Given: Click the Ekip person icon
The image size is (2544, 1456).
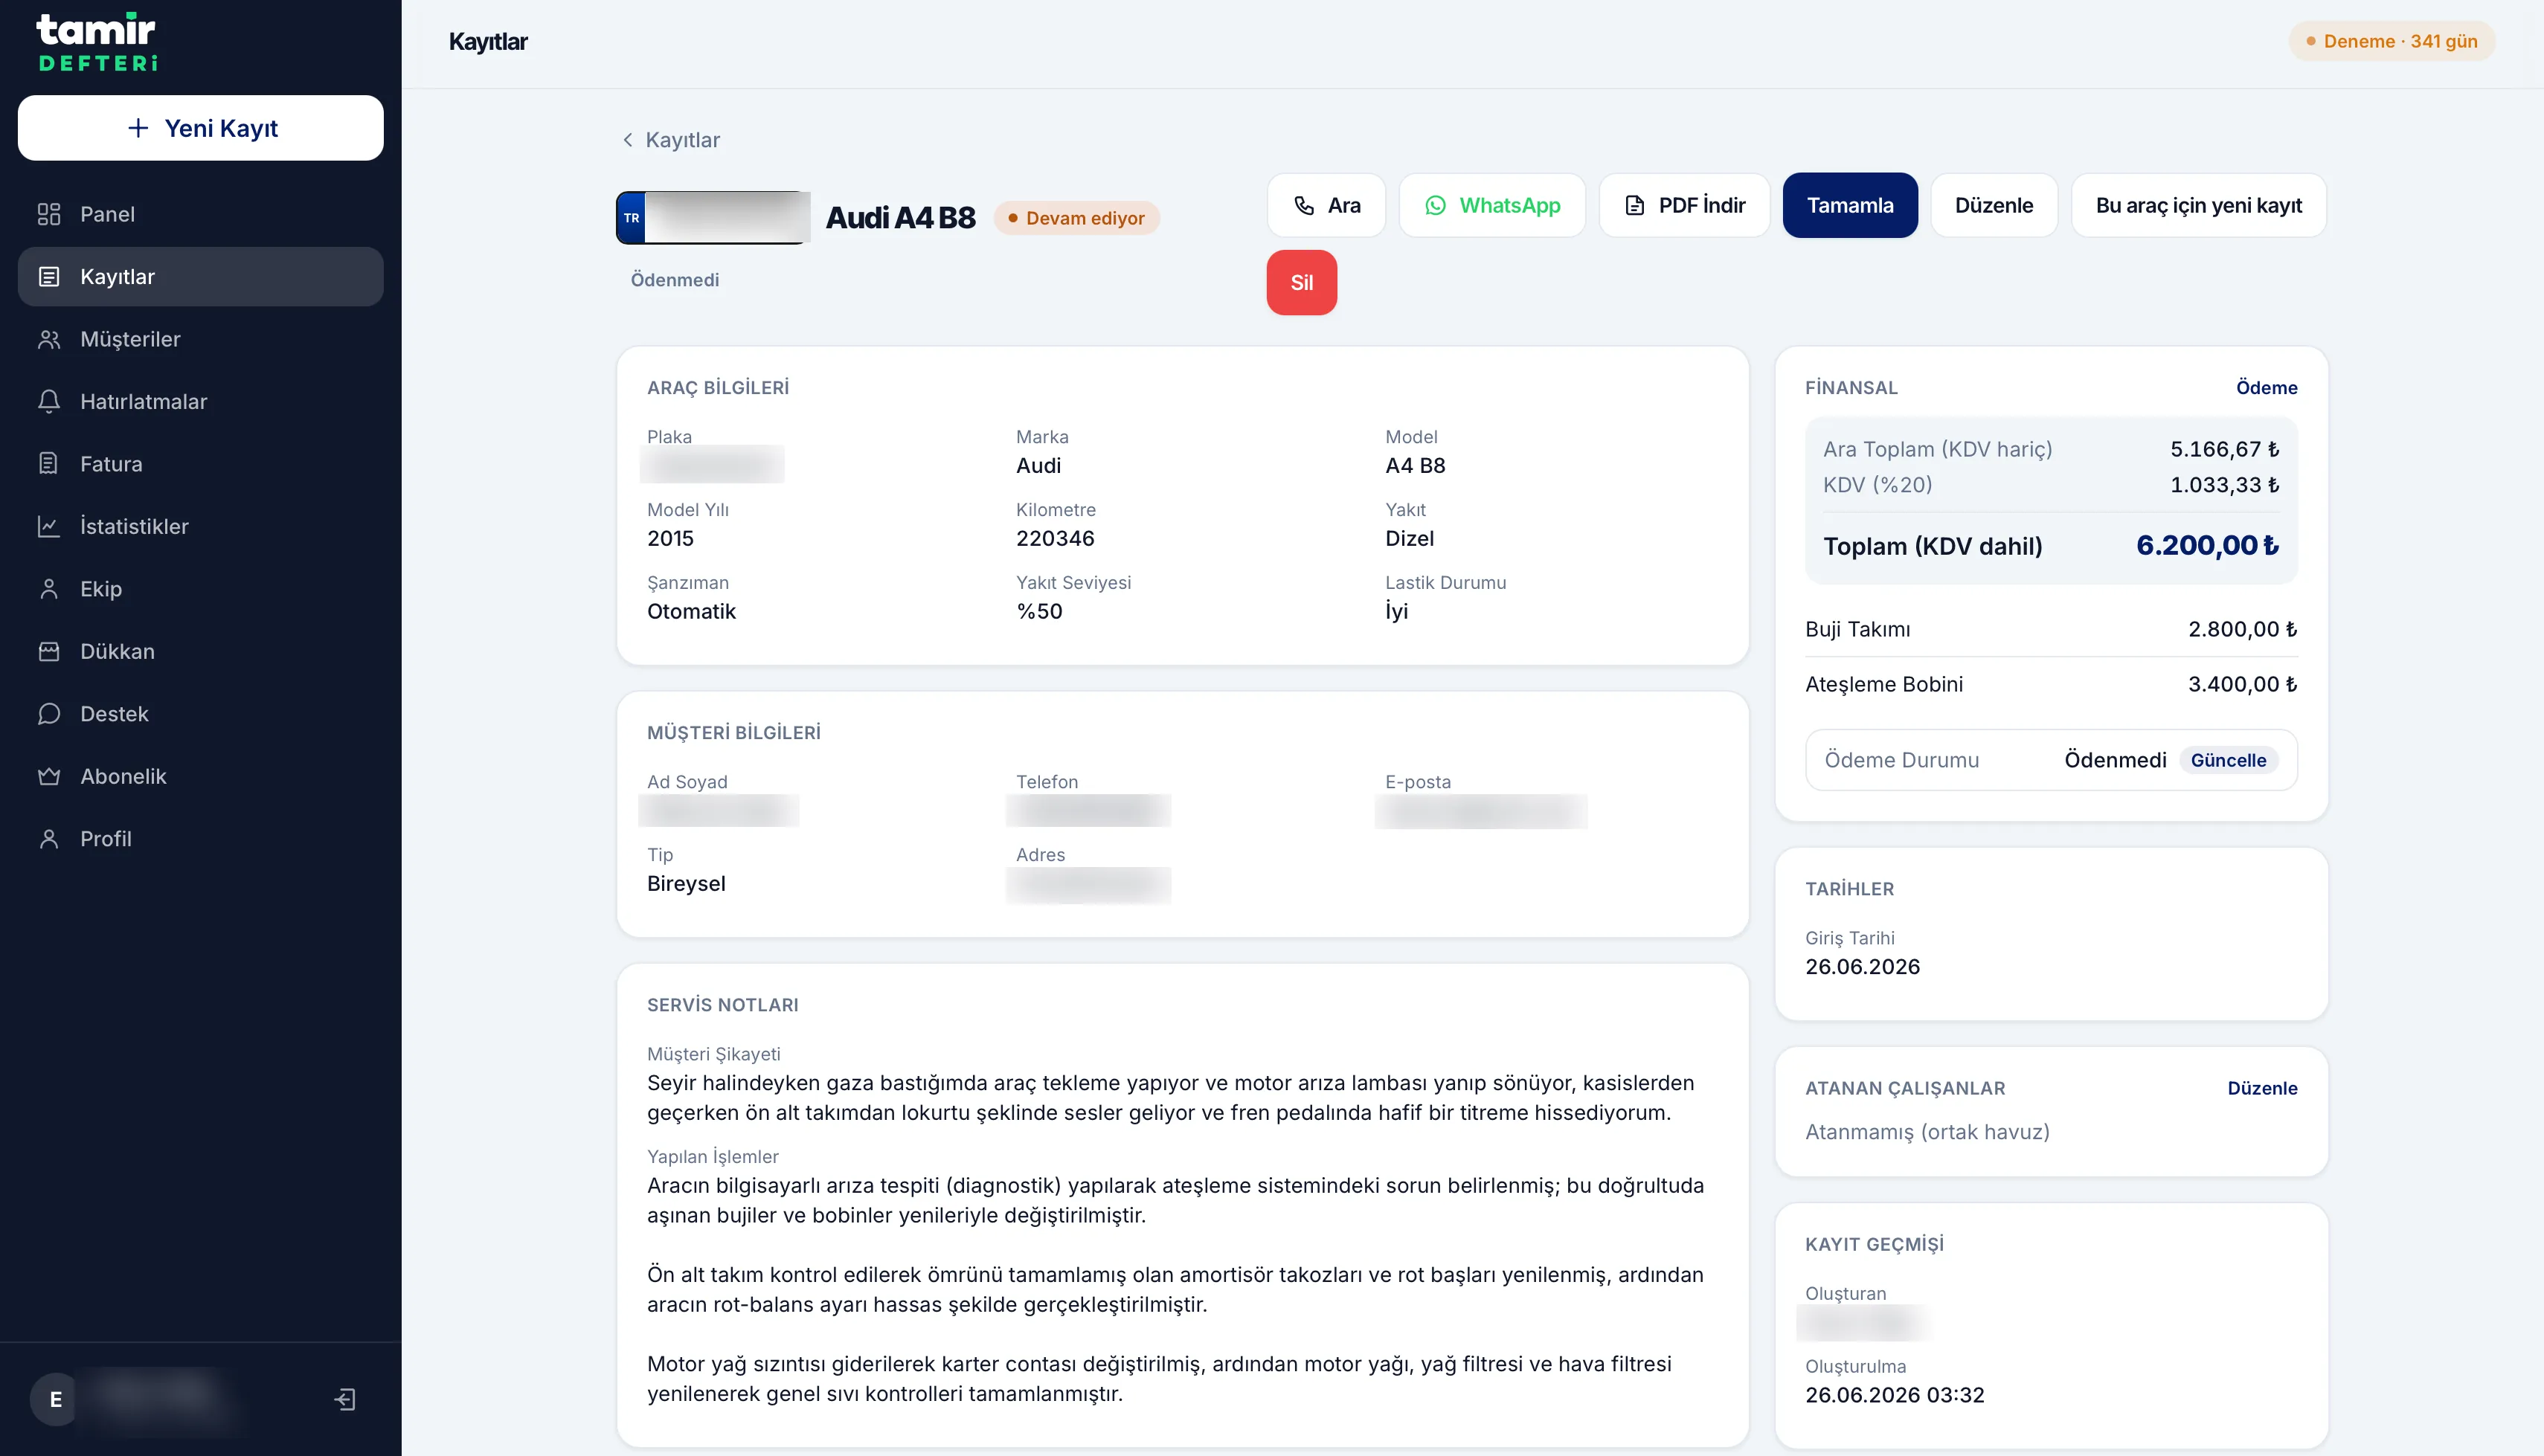Looking at the screenshot, I should tap(48, 589).
